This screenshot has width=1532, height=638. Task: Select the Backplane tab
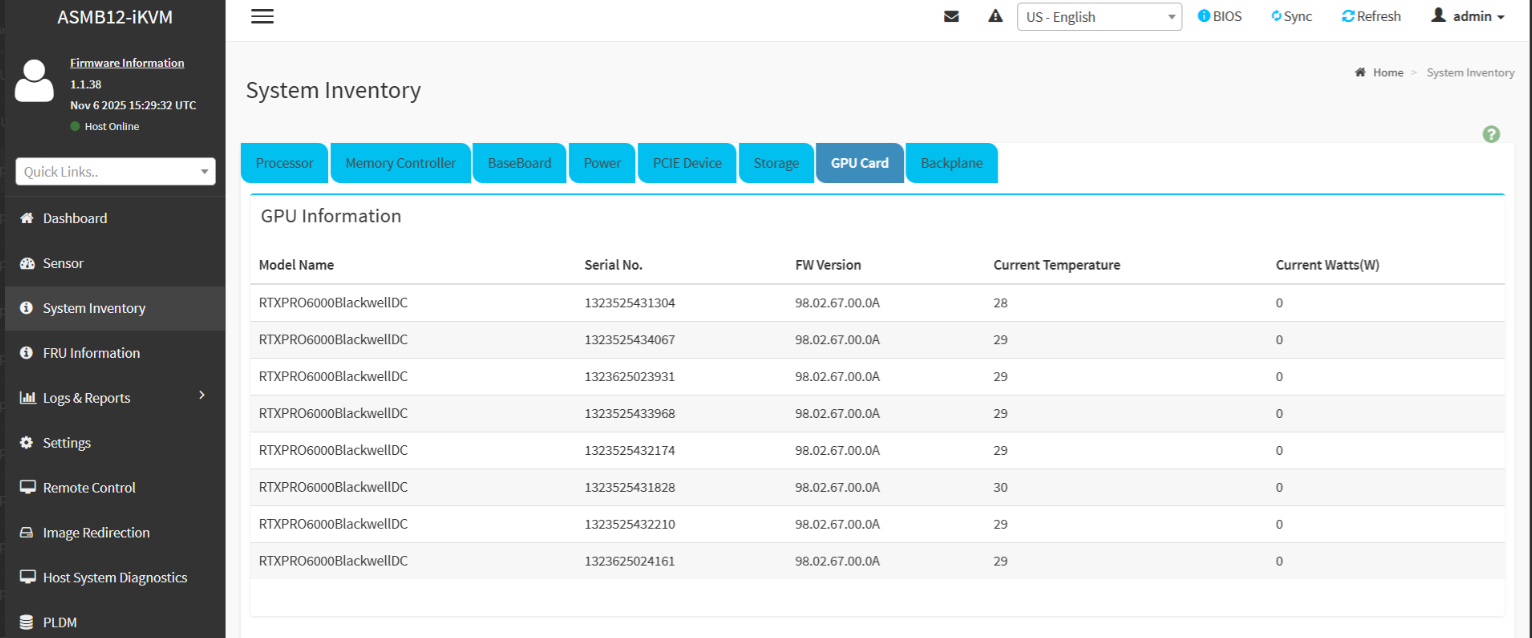951,163
